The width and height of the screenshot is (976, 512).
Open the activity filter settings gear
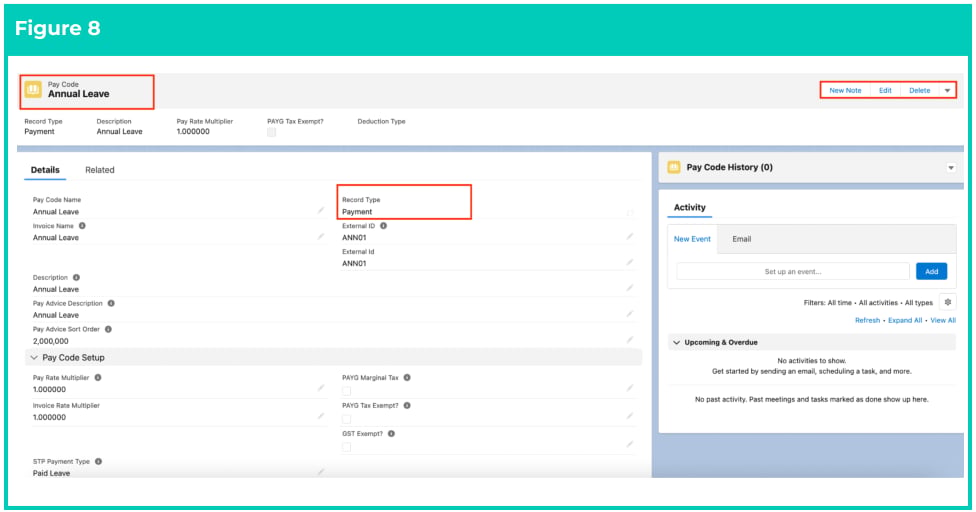point(947,302)
